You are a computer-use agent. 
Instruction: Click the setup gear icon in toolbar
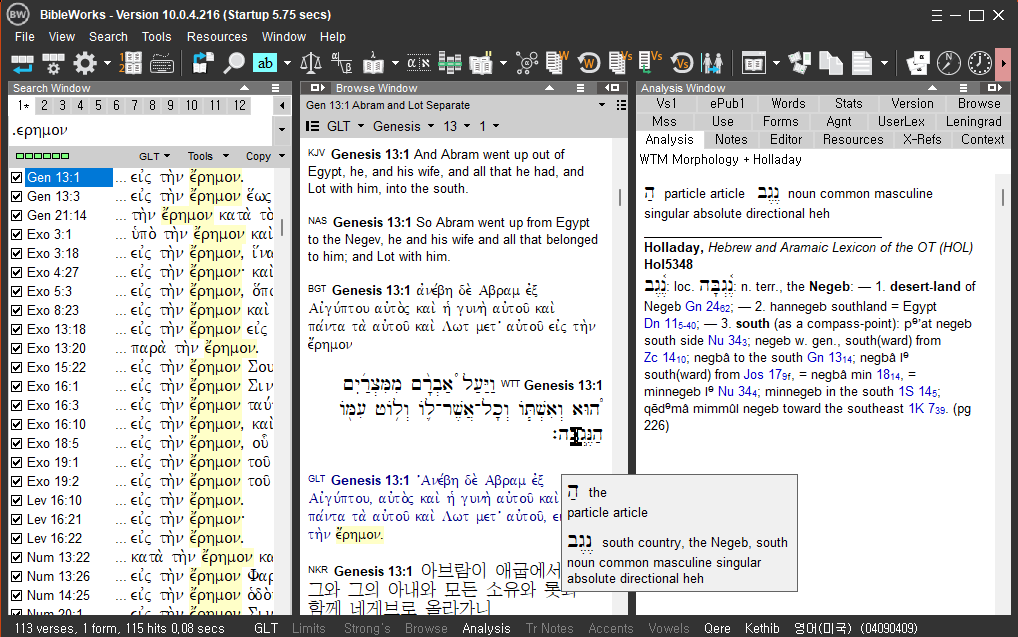point(85,63)
